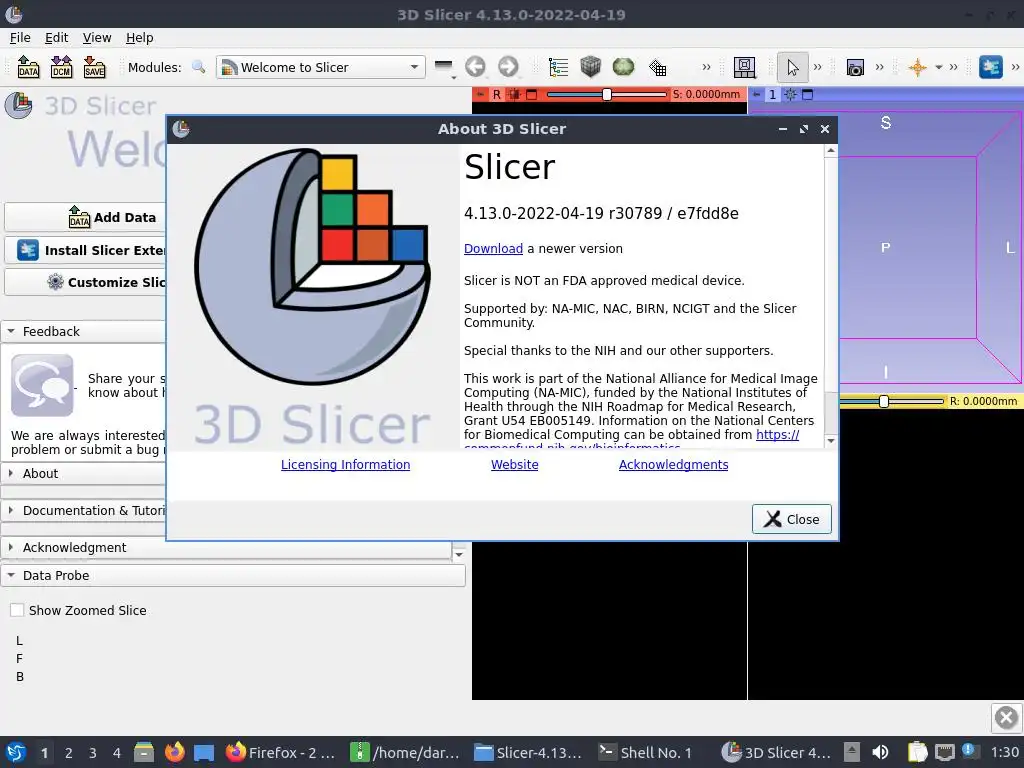Launch Firefox from the taskbar quick-launch icon
The width and height of the screenshot is (1024, 768).
point(174,752)
